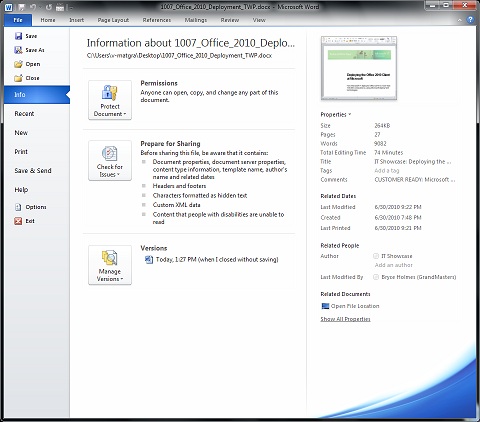480x422 pixels.
Task: Click Close document in the sidebar
Action: 27,78
